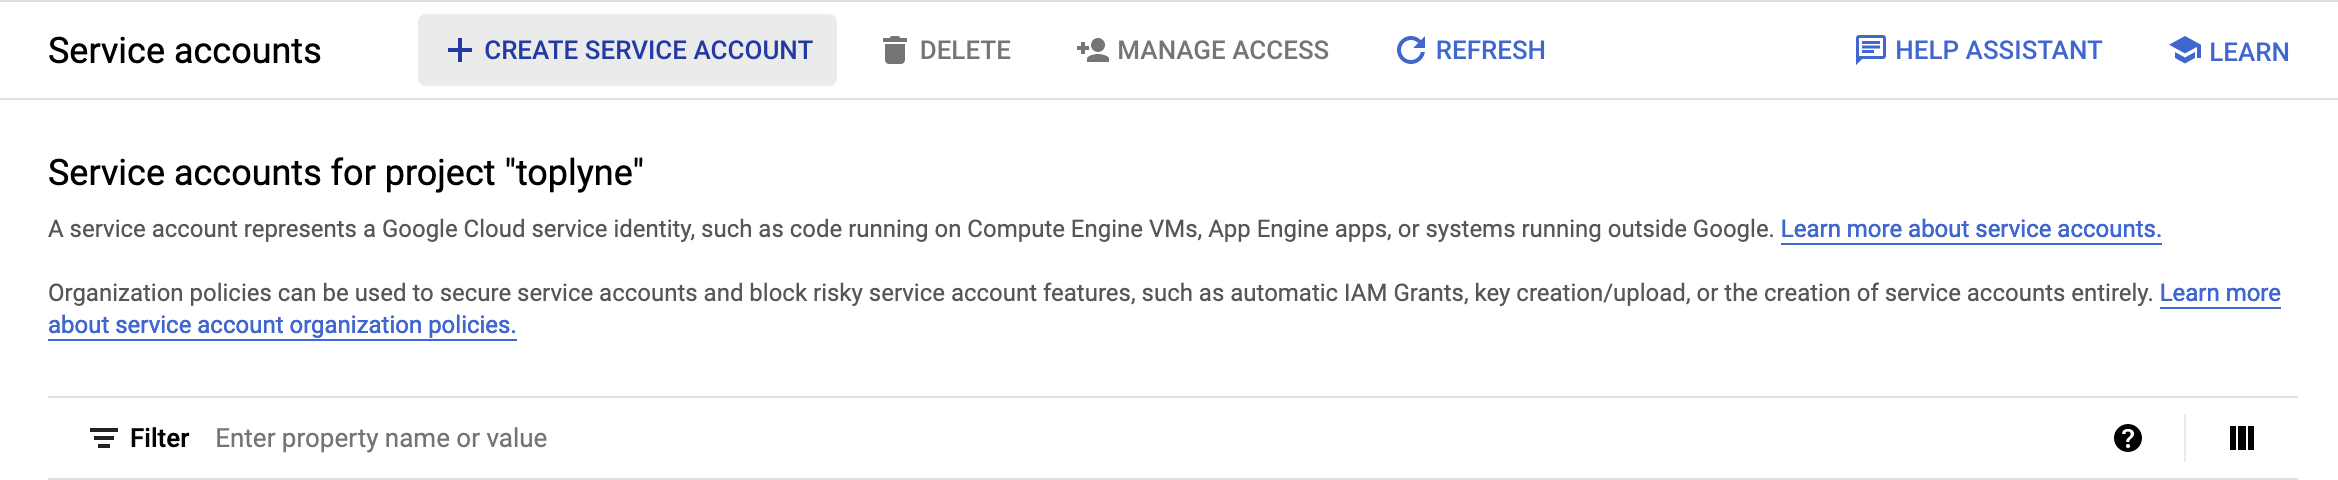Click the question mark filter help icon
The image size is (2338, 480).
[x=2128, y=438]
